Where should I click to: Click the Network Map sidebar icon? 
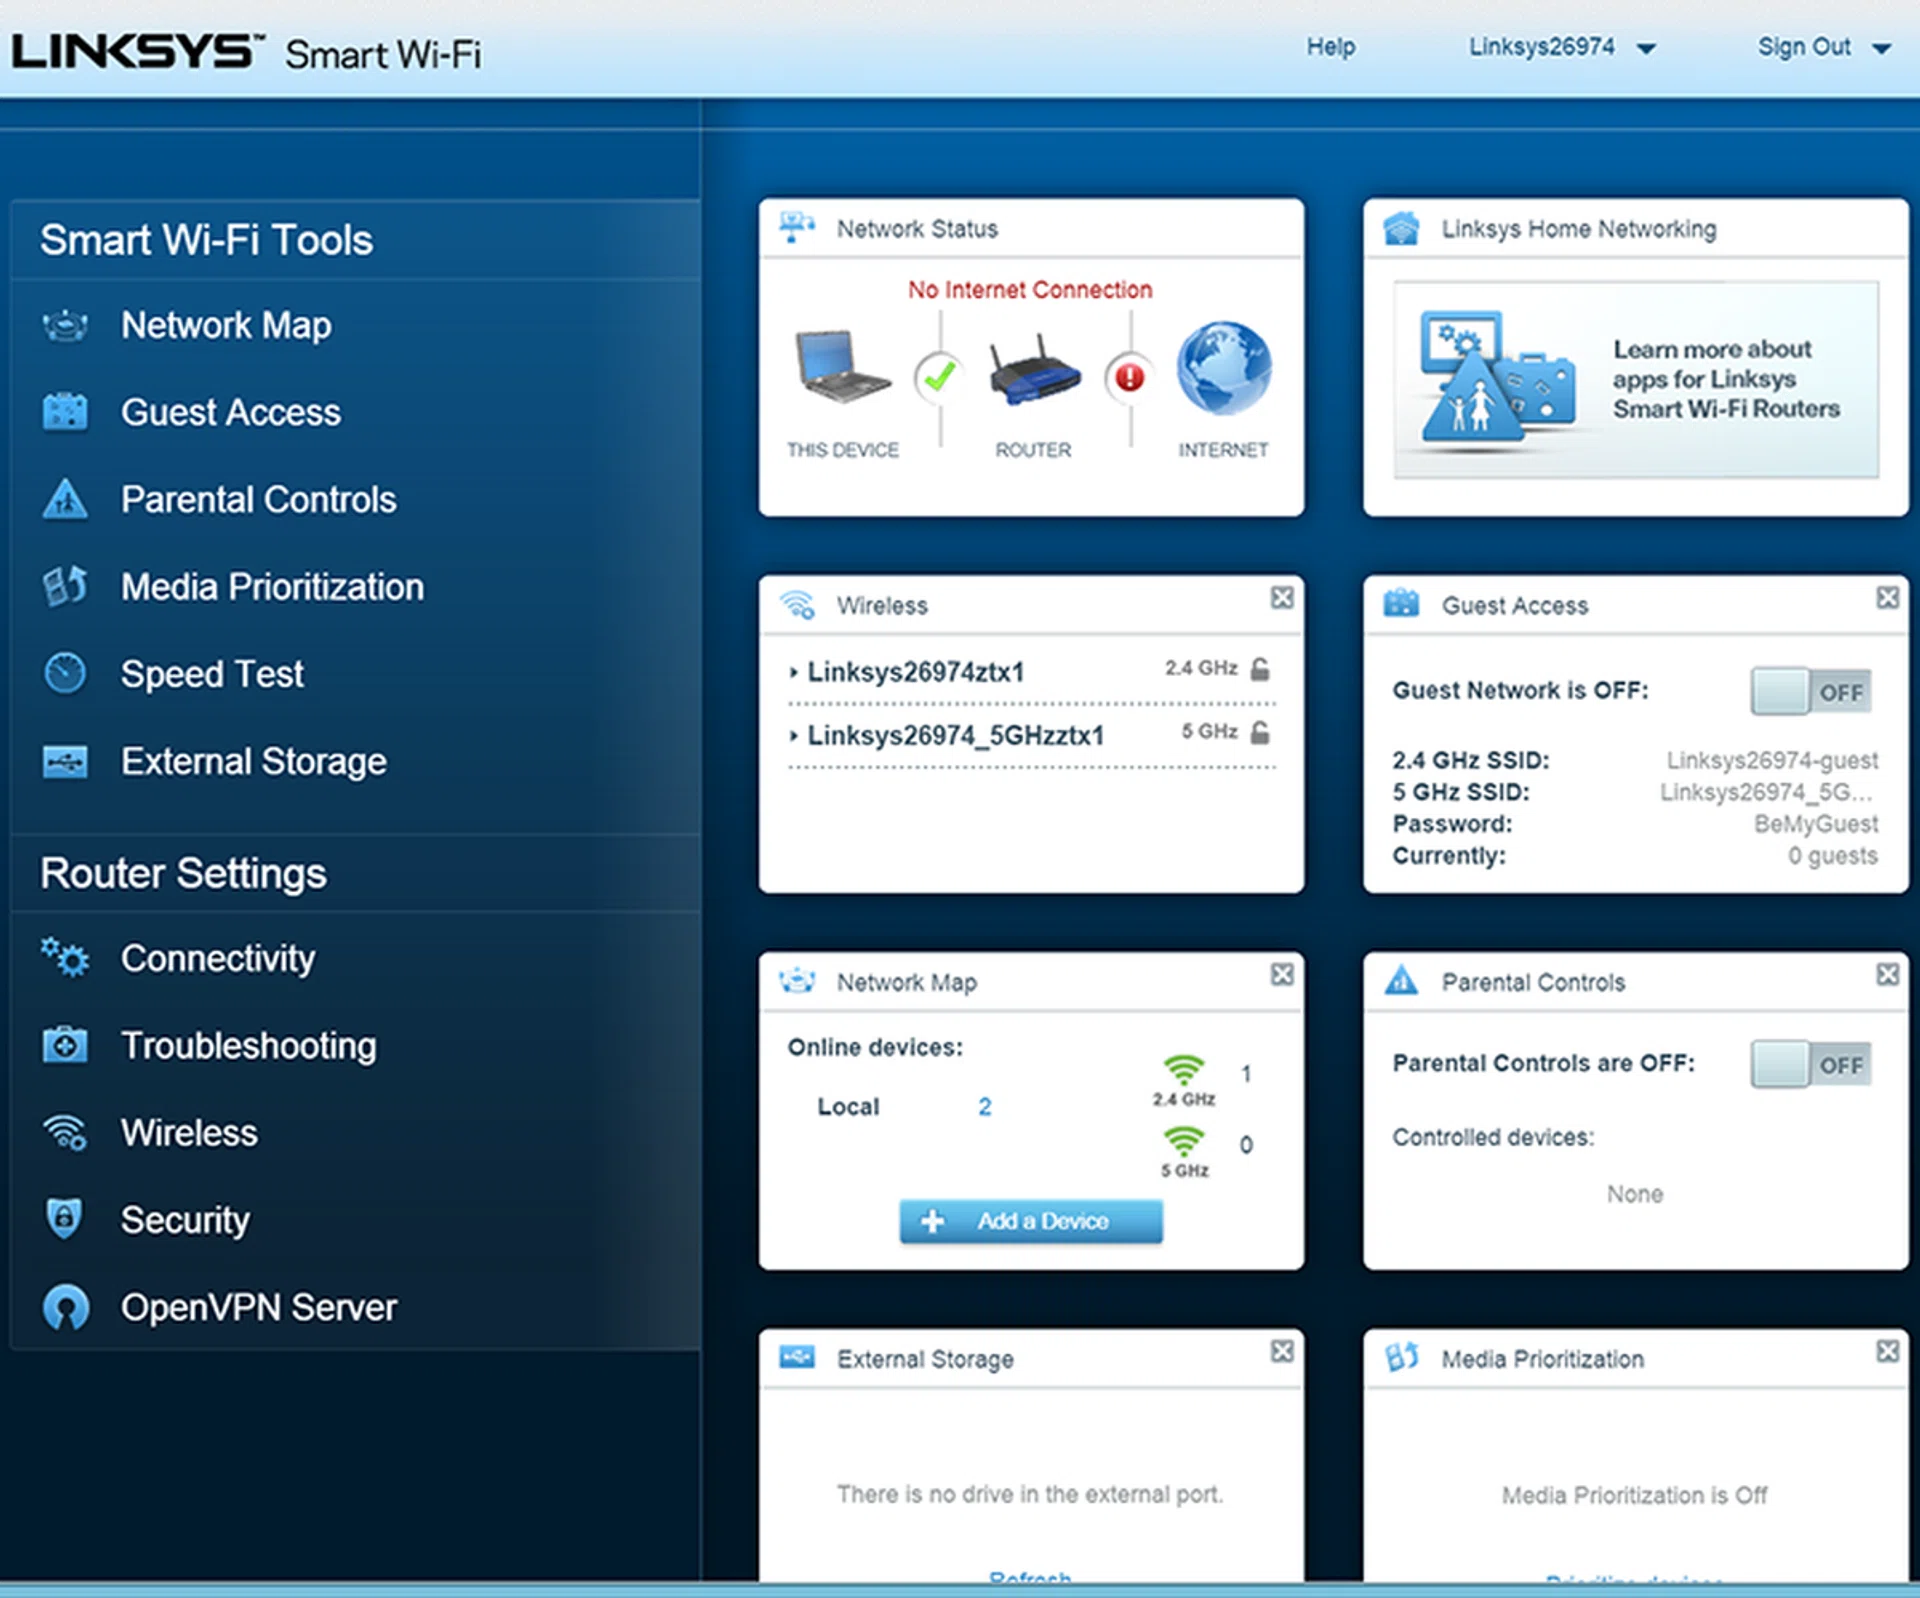point(65,325)
